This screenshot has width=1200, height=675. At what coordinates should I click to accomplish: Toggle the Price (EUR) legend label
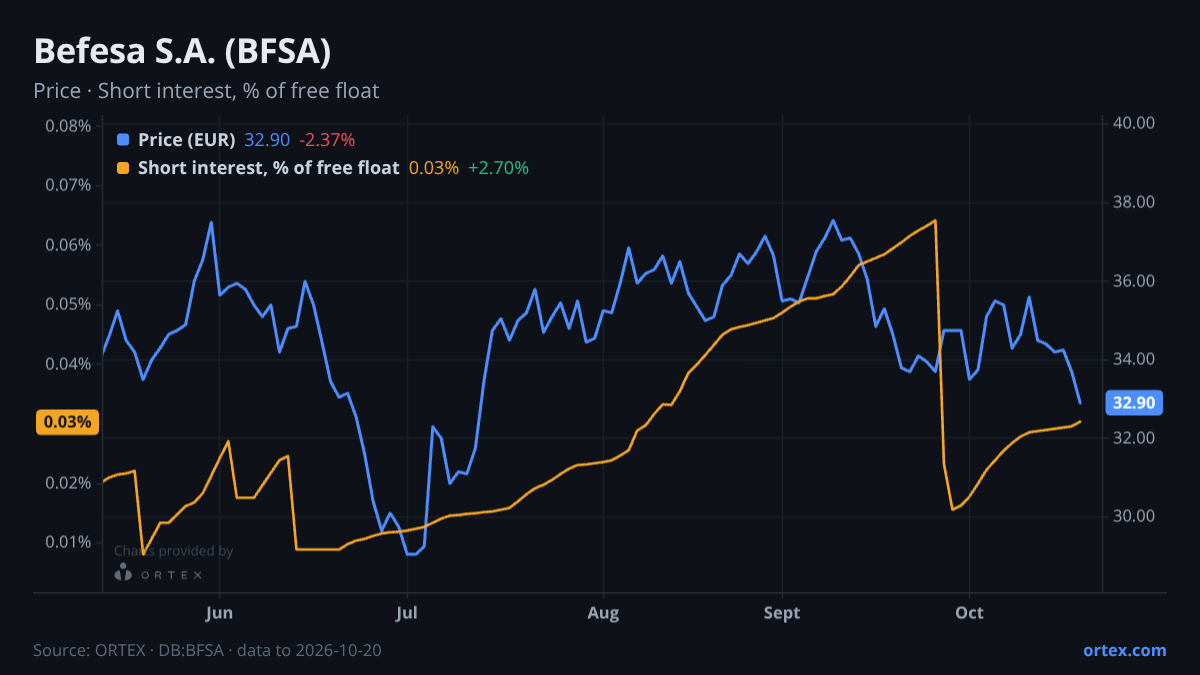coord(186,139)
